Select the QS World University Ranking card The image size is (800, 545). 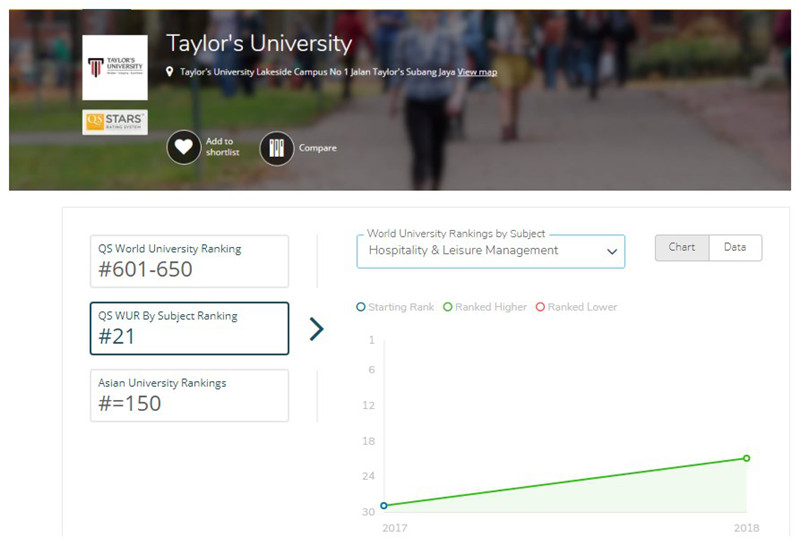pos(189,261)
